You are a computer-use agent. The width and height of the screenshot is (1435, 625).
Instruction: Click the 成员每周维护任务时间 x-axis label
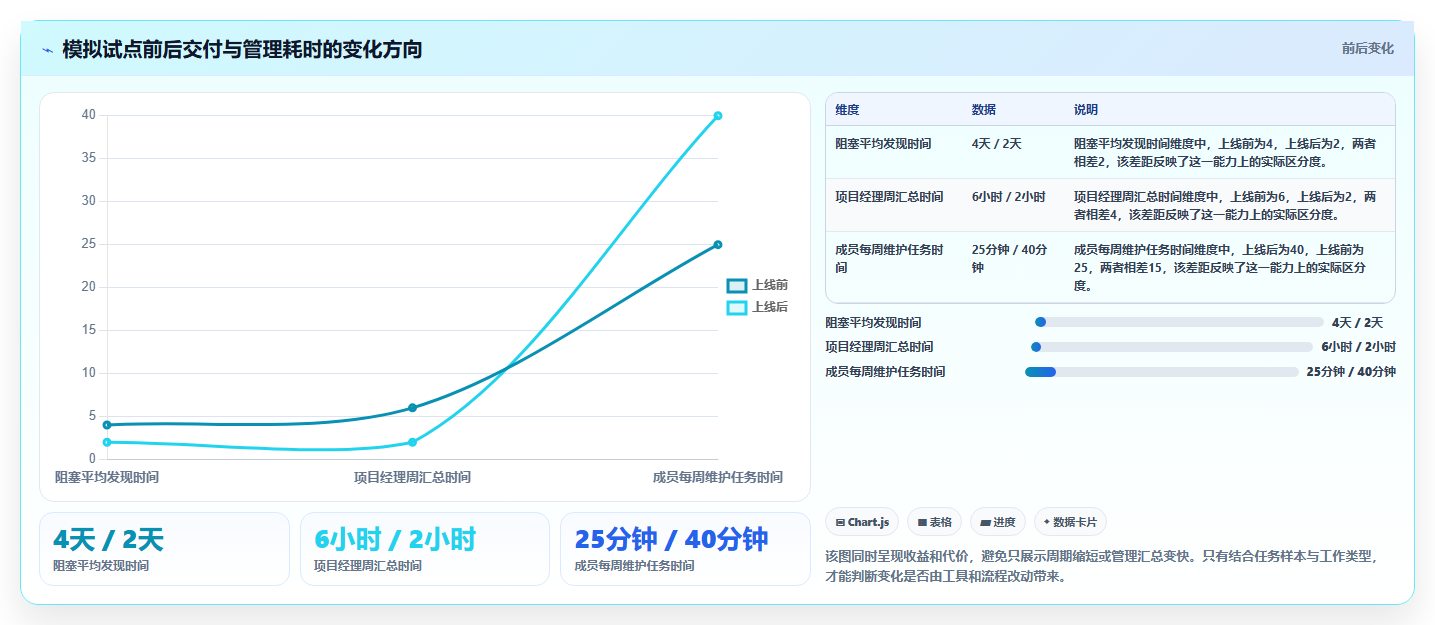(x=718, y=477)
